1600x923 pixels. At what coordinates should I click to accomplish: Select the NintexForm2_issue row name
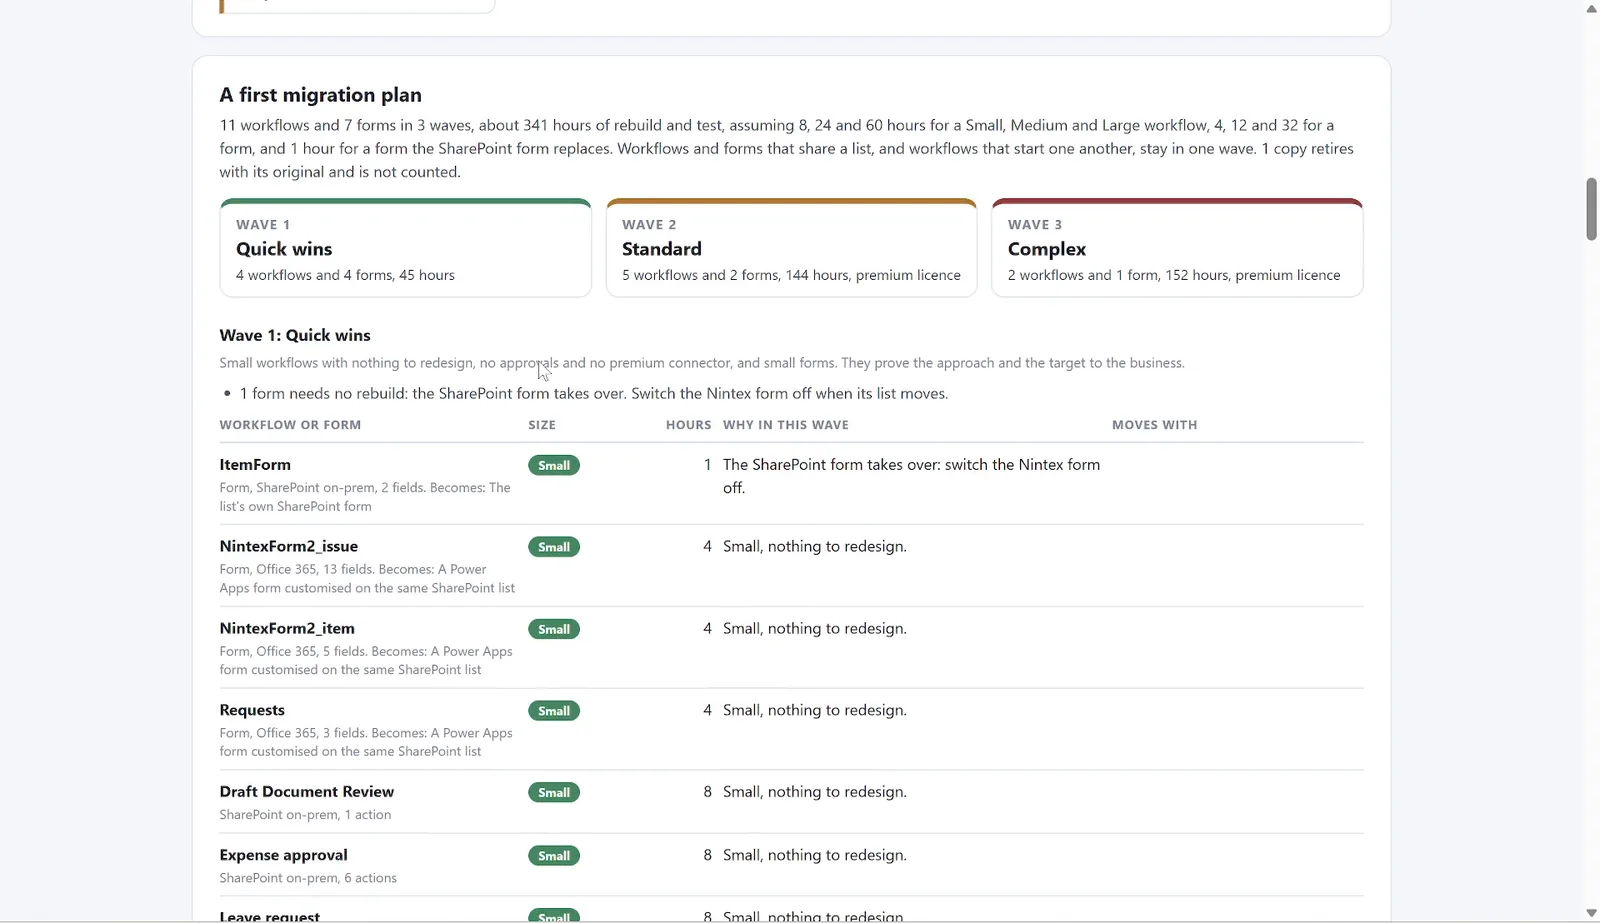tap(289, 546)
